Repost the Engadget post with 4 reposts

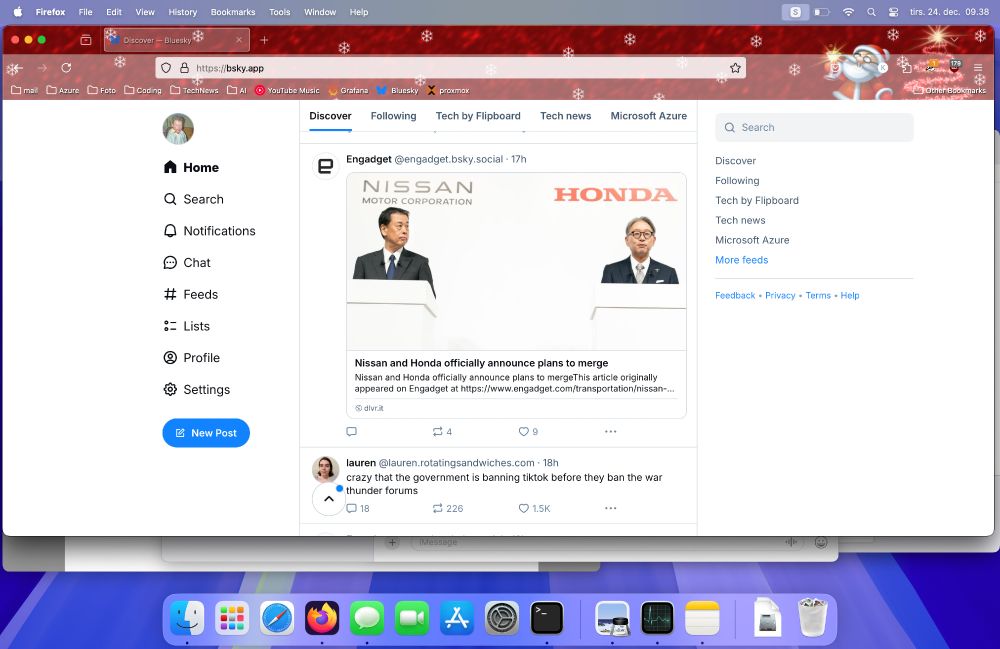pyautogui.click(x=442, y=432)
